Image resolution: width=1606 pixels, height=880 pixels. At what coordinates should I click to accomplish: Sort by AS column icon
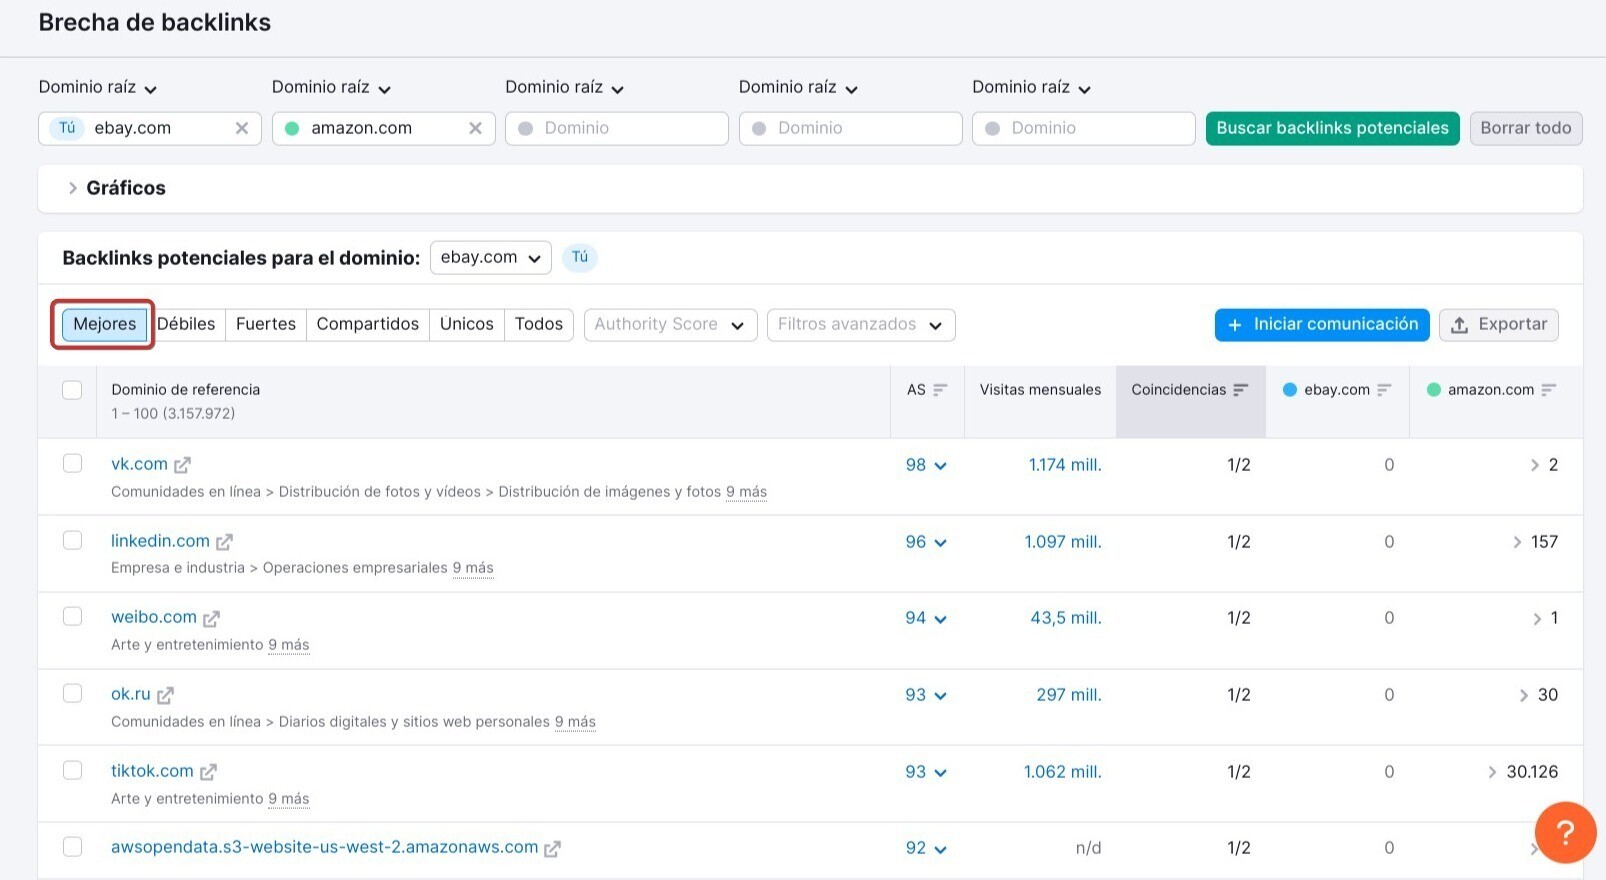pyautogui.click(x=940, y=390)
